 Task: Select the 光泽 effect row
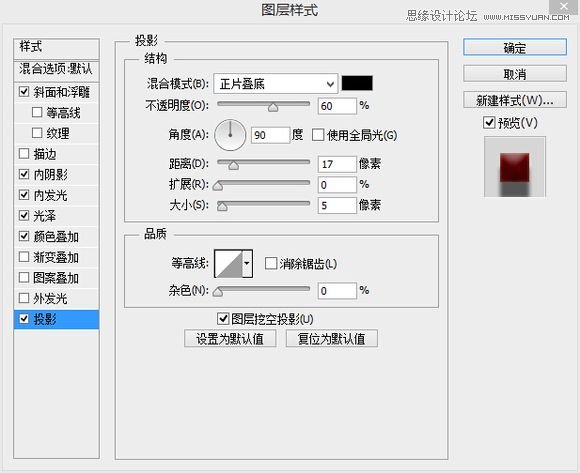56,216
